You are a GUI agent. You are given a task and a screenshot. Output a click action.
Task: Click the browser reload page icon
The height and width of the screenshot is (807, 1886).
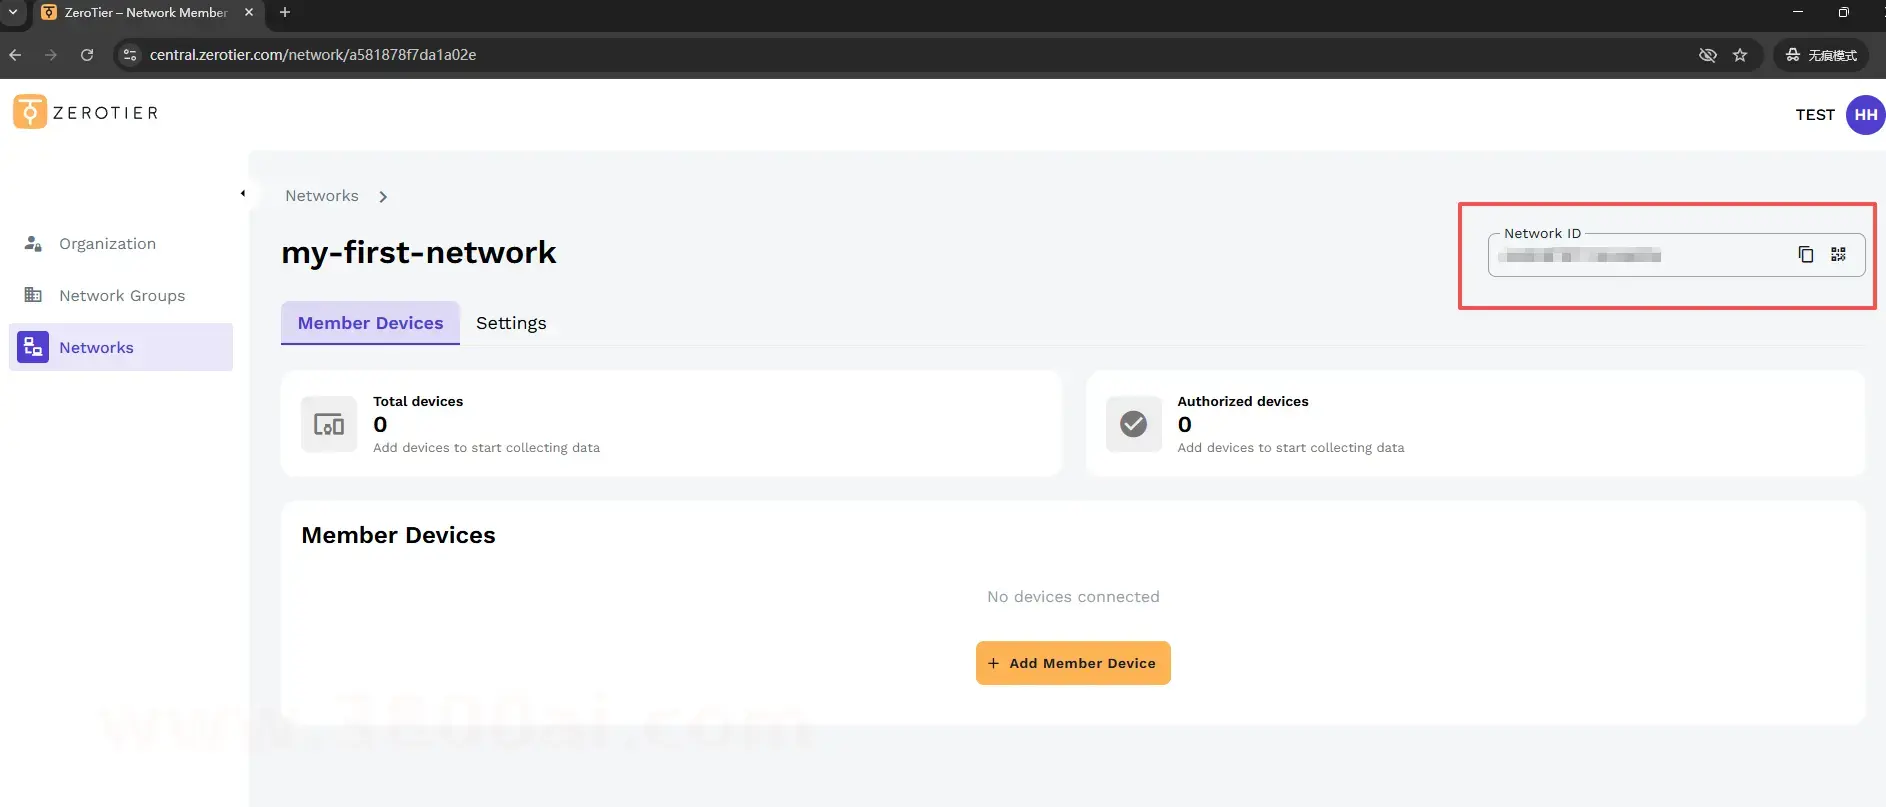coord(87,55)
